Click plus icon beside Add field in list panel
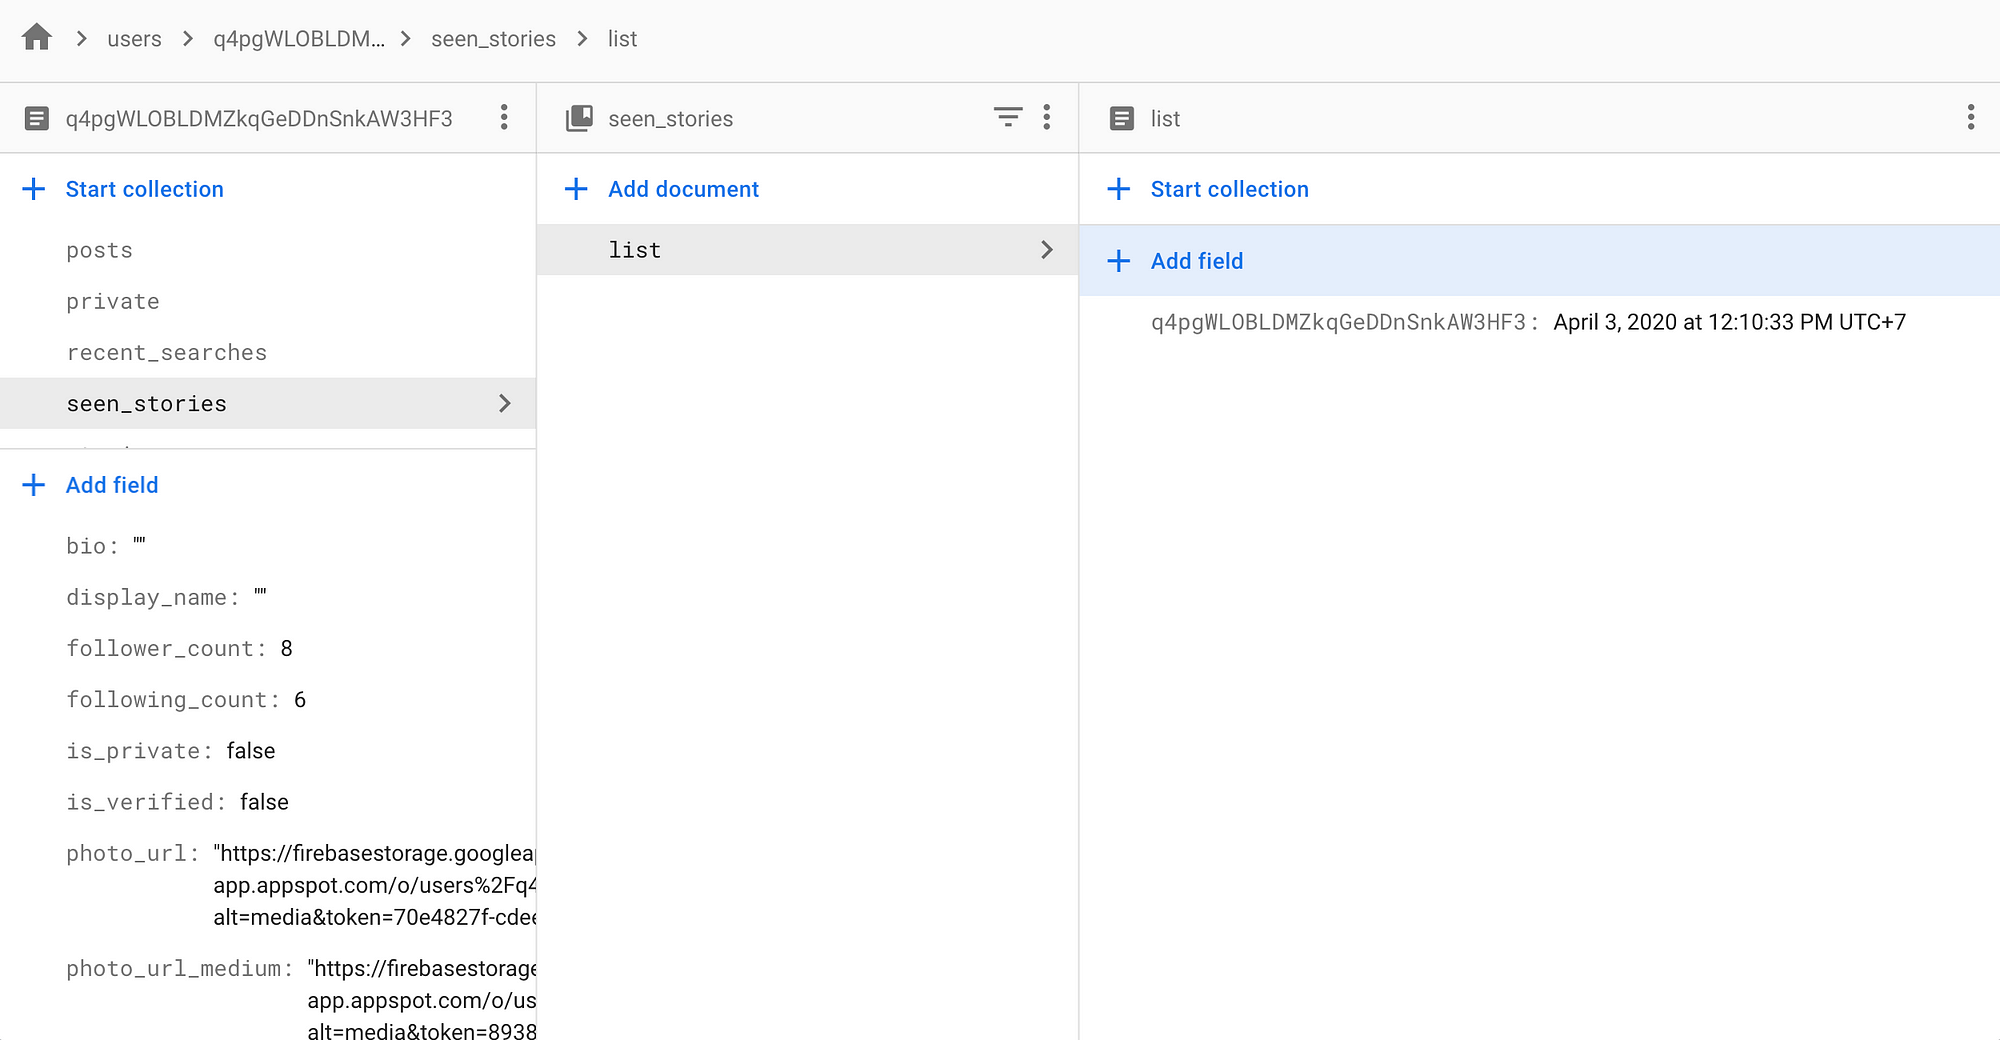Image resolution: width=2000 pixels, height=1040 pixels. coord(1119,261)
